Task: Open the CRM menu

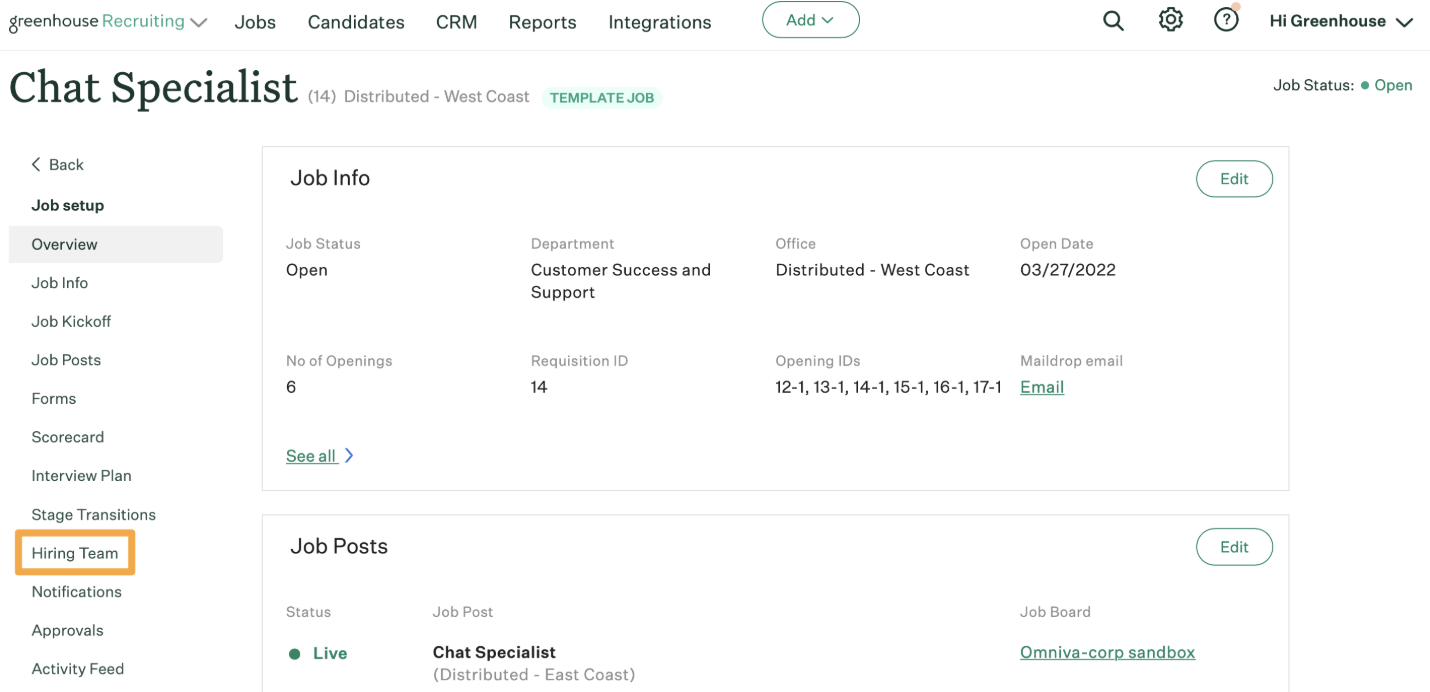Action: pyautogui.click(x=456, y=22)
